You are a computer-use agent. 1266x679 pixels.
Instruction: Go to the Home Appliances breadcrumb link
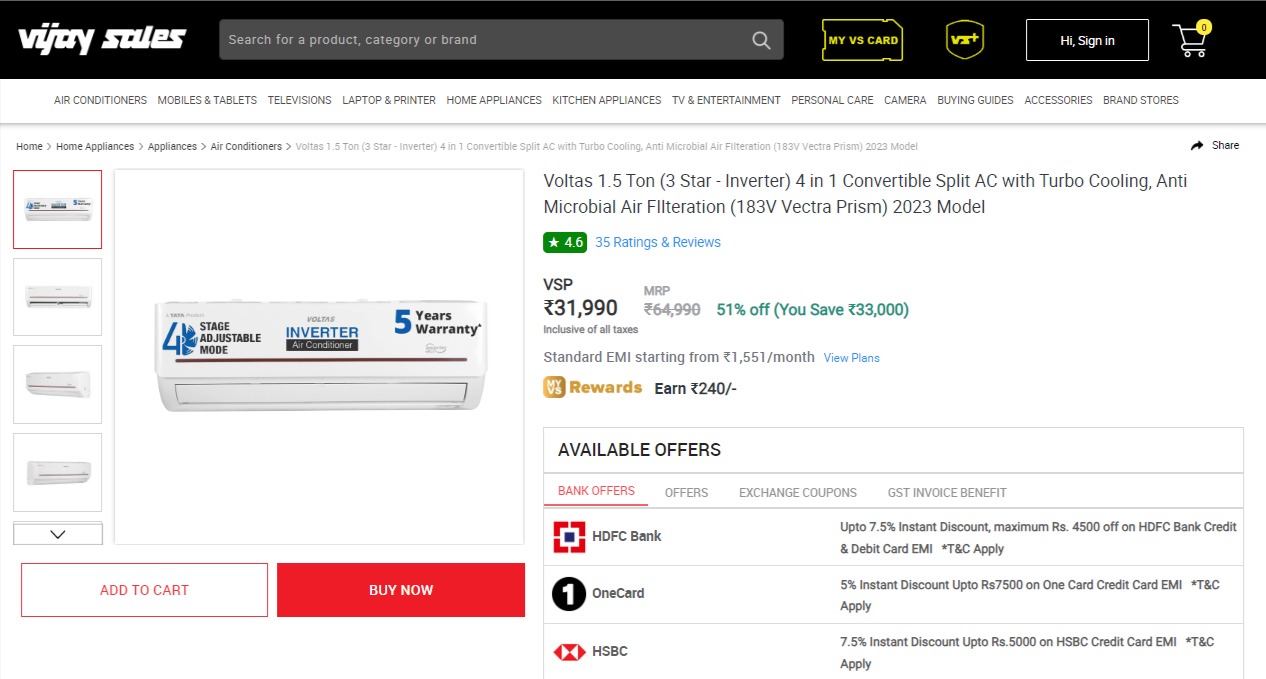95,146
